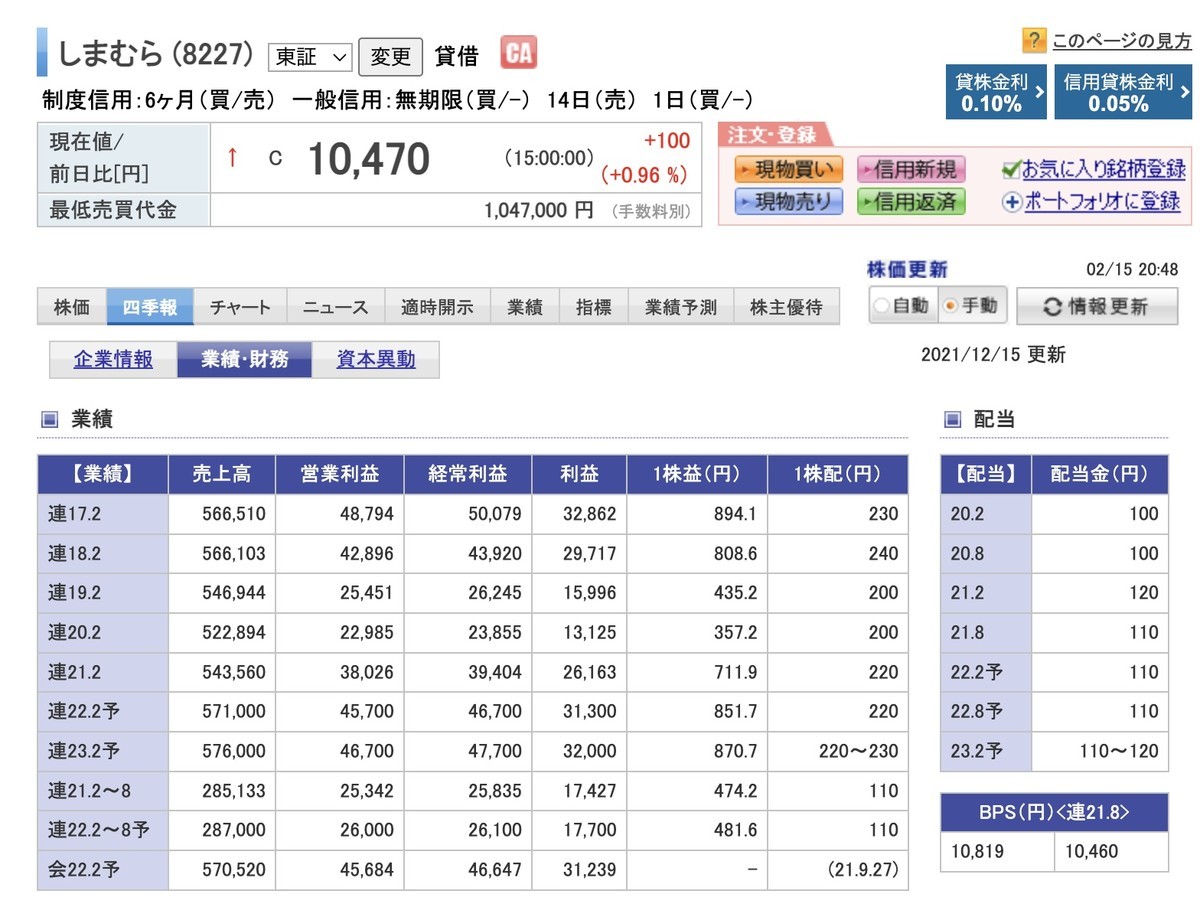
Task: Click the 変更 button
Action: point(391,57)
